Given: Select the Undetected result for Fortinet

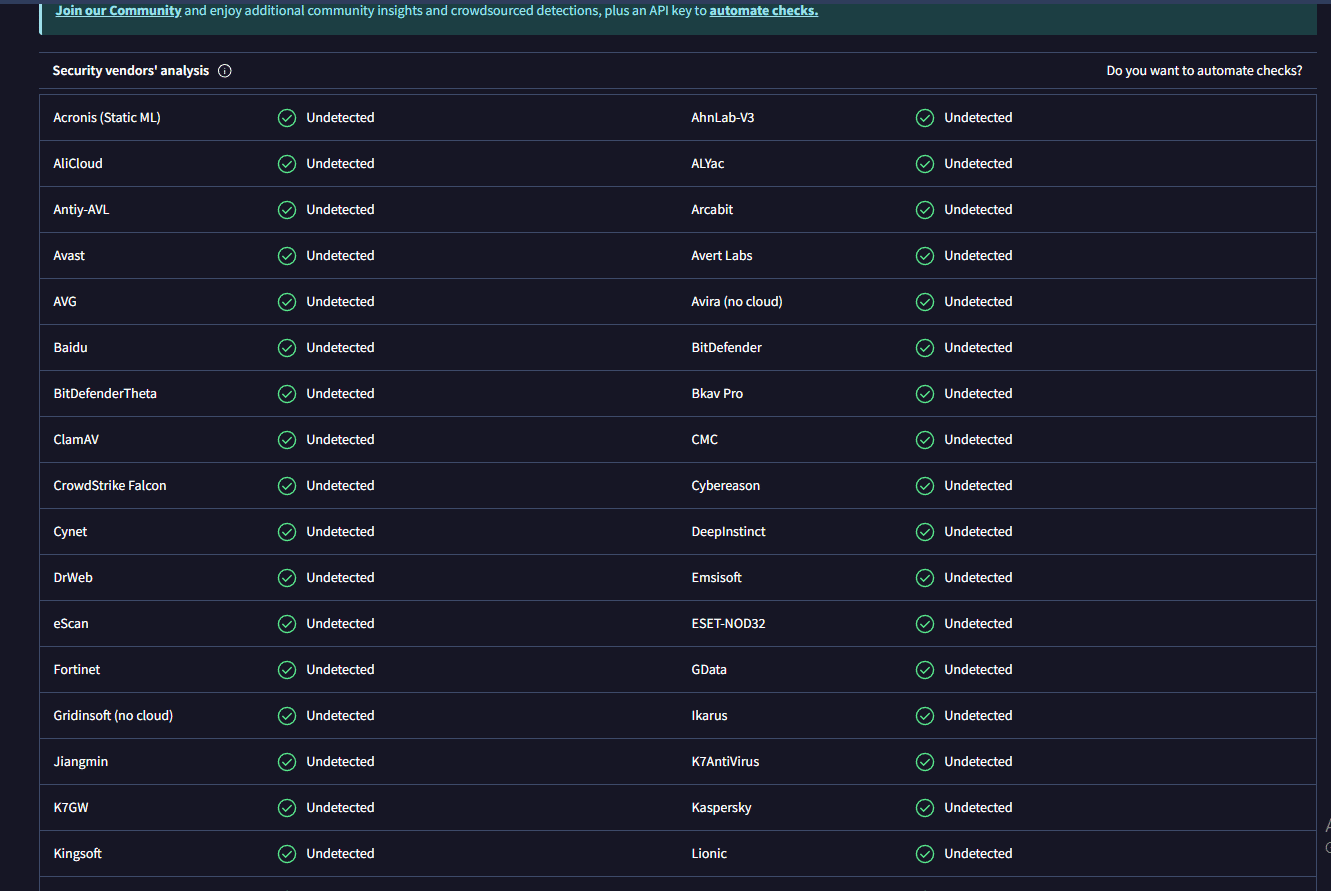Looking at the screenshot, I should [x=341, y=670].
